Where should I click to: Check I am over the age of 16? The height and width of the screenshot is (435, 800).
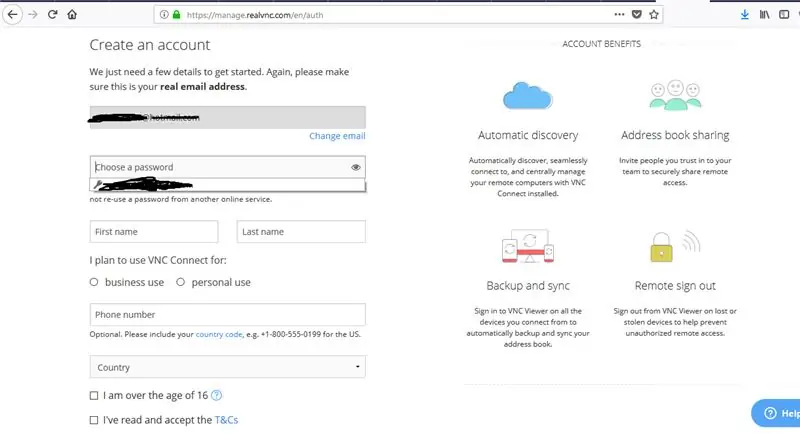(94, 395)
